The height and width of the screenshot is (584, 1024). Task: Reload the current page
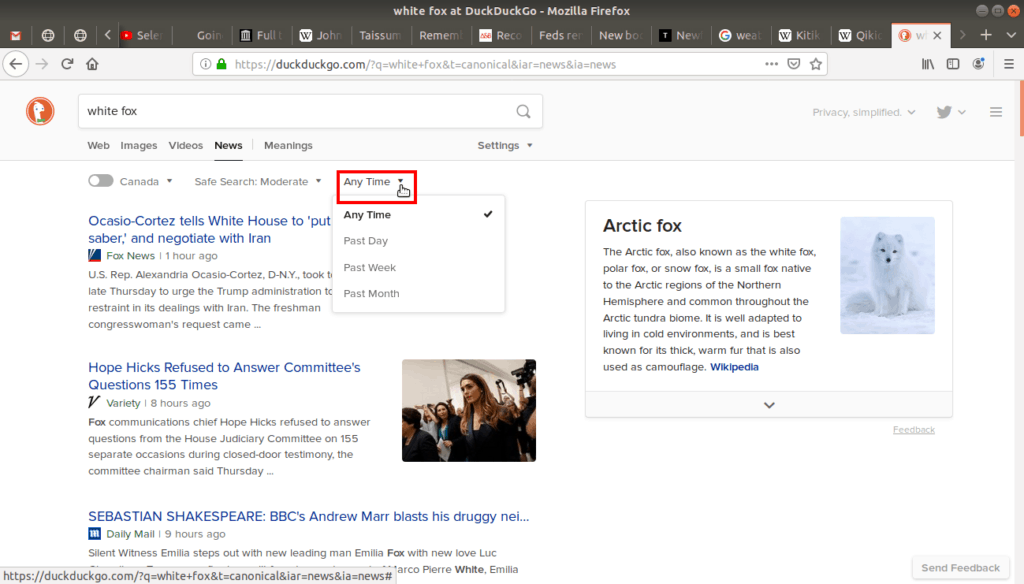pyautogui.click(x=67, y=64)
